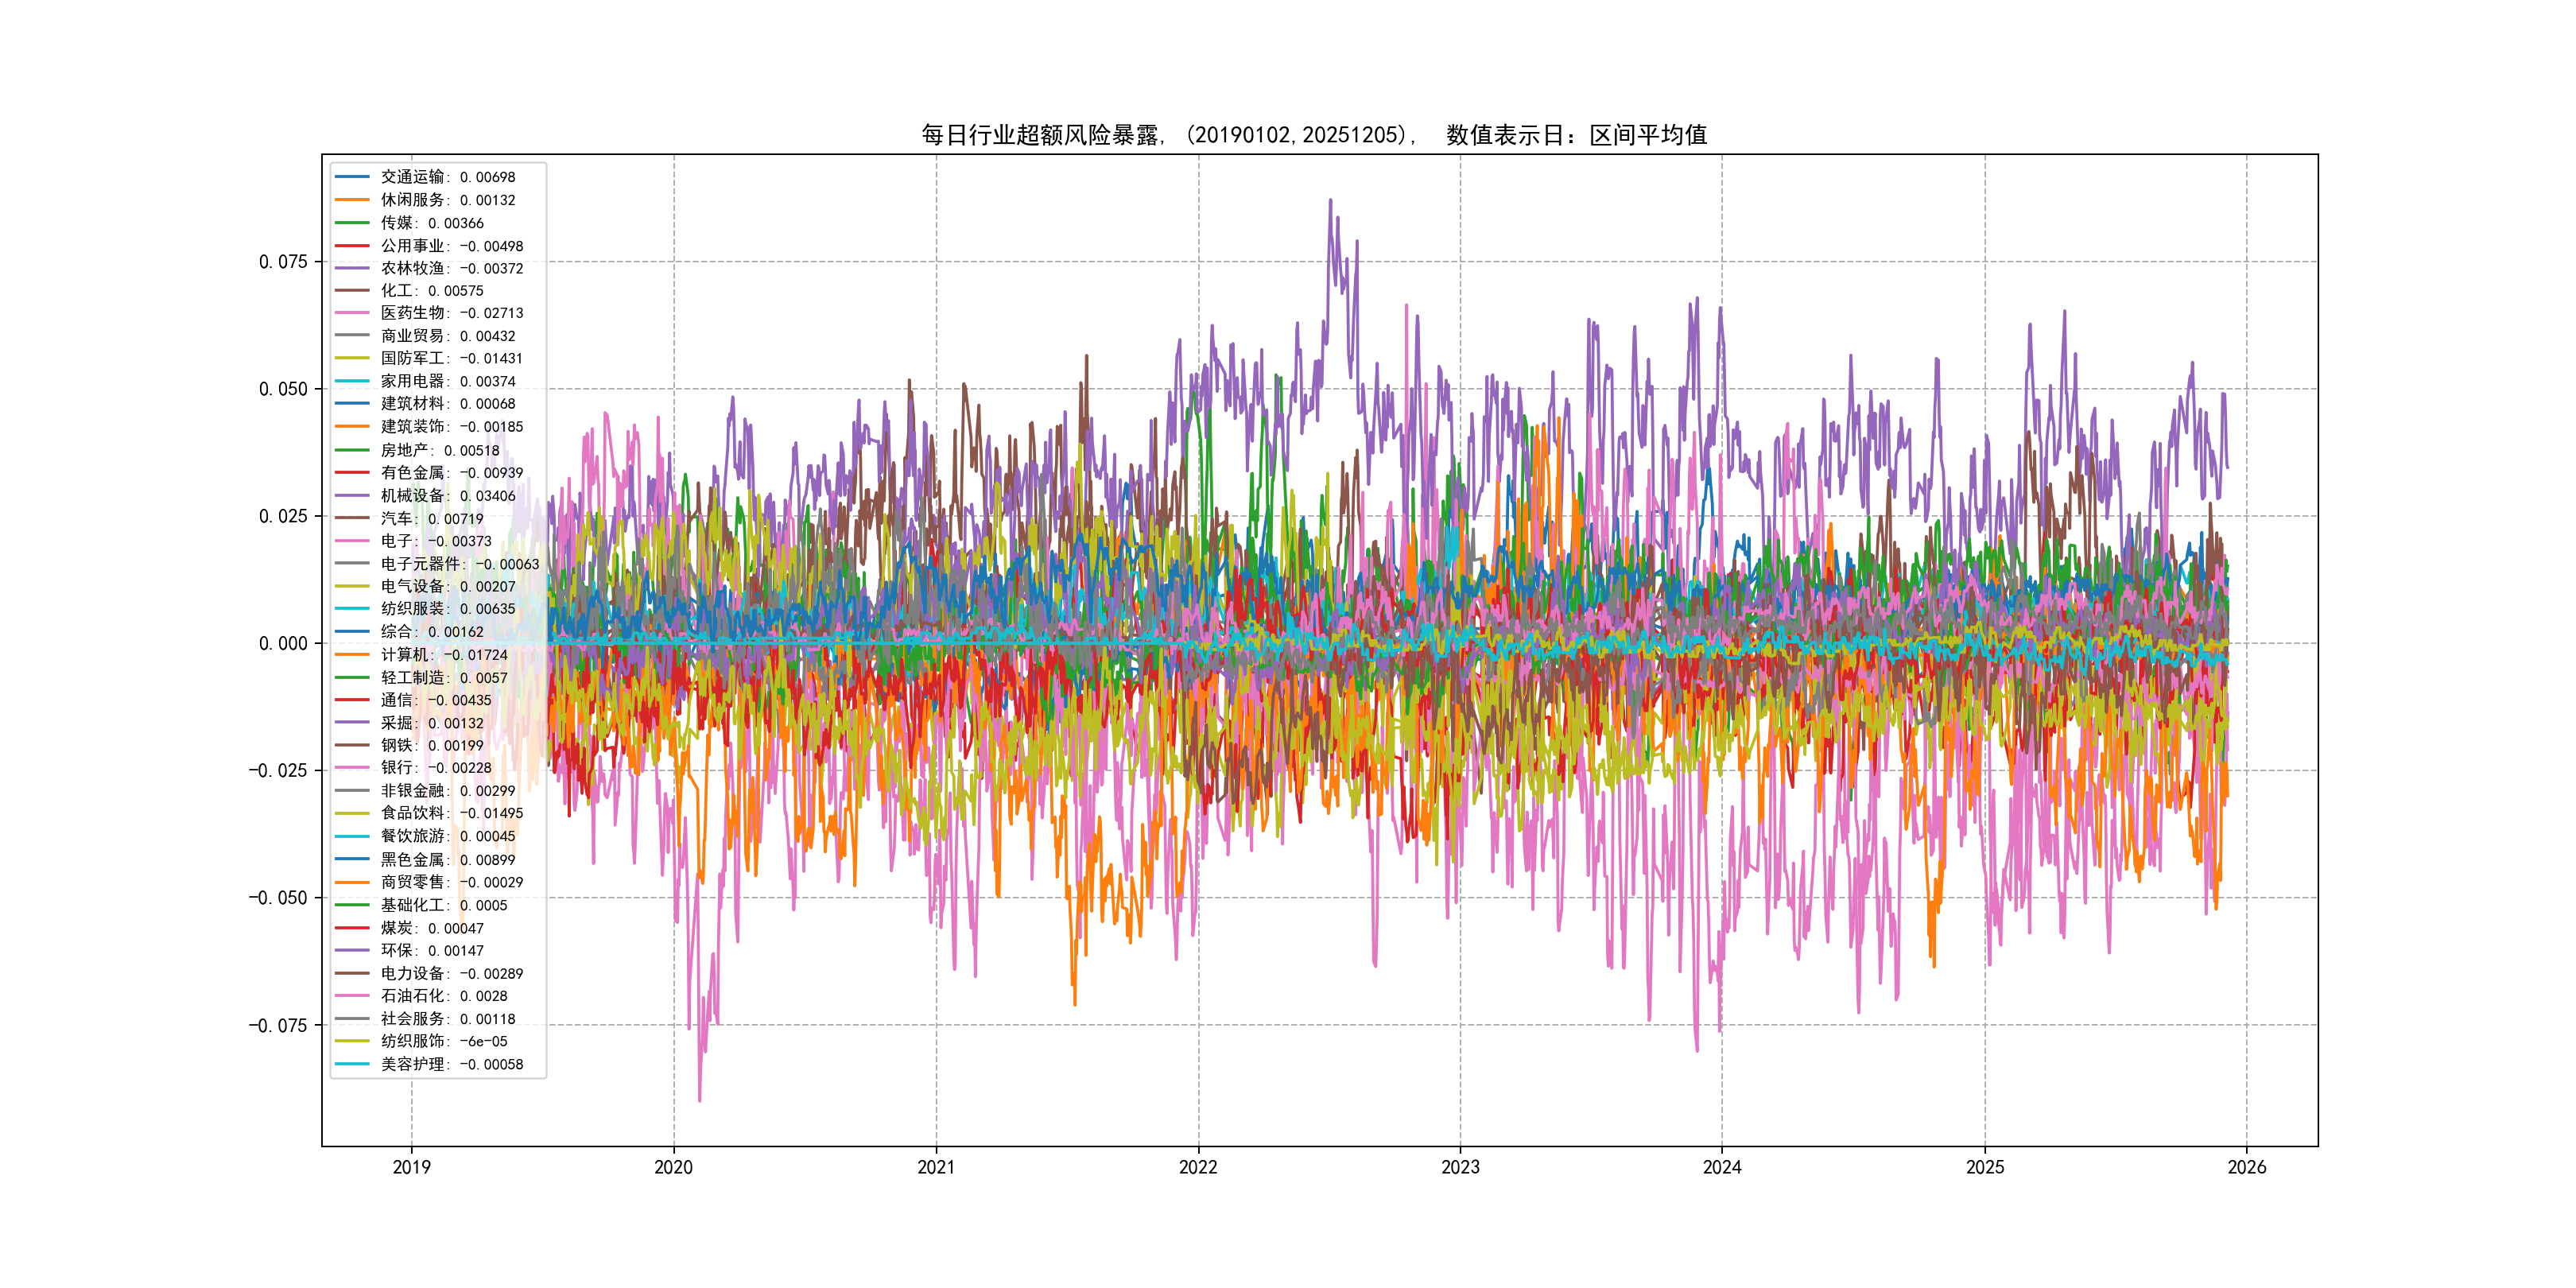The height and width of the screenshot is (1288, 2576).
Task: Click the 2019 x-axis tick label
Action: click(x=411, y=1167)
